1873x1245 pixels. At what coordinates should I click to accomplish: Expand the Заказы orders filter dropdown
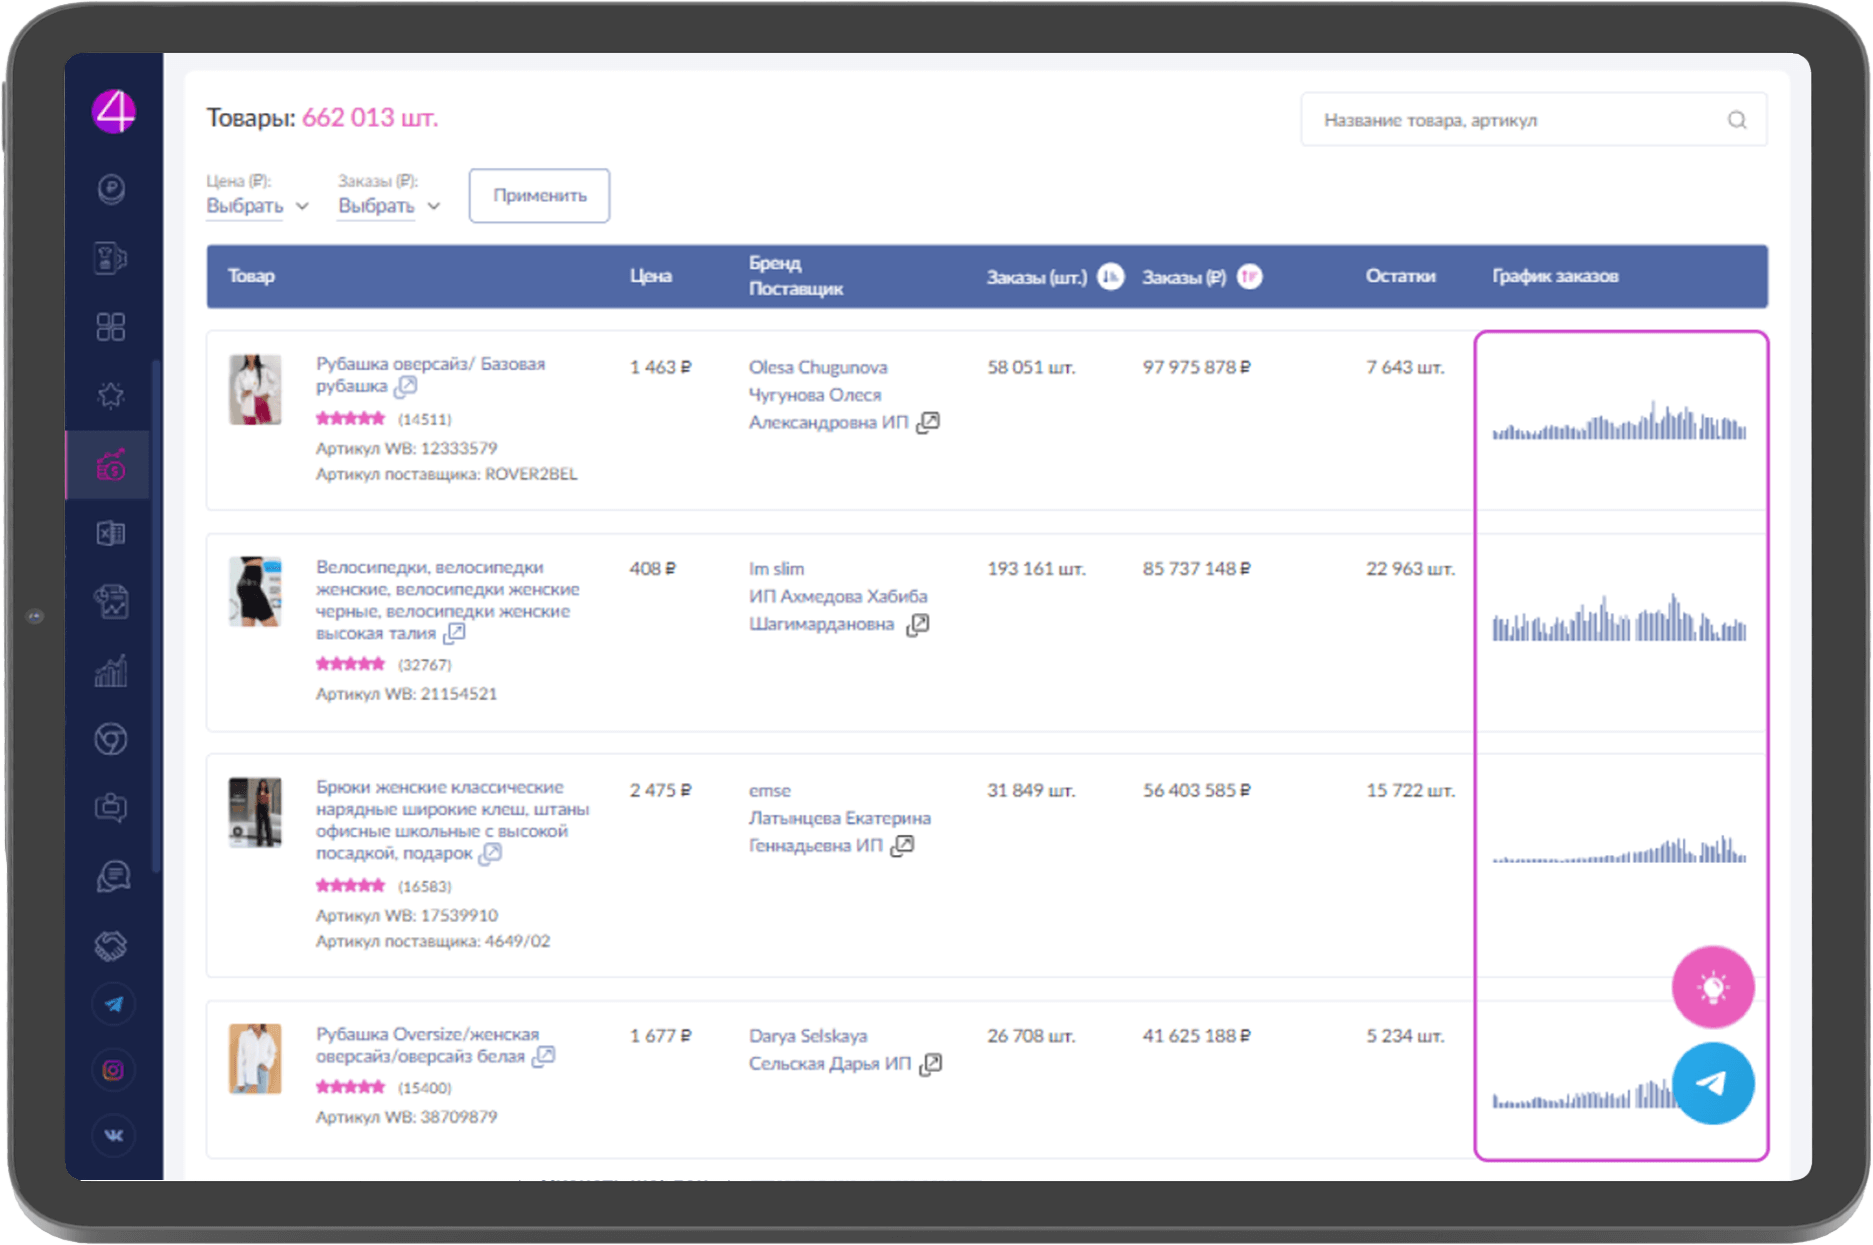(388, 206)
